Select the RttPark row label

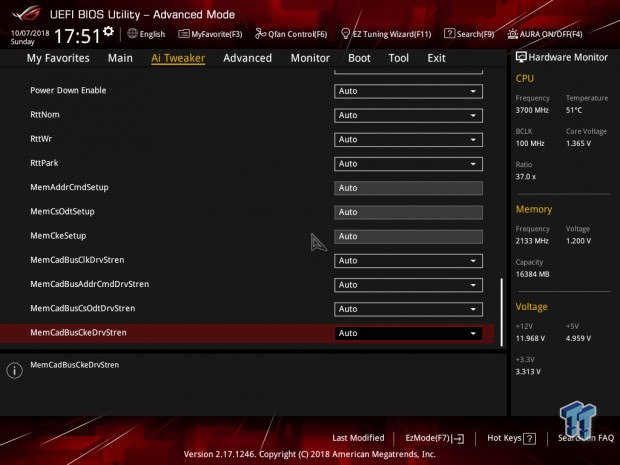[44, 163]
